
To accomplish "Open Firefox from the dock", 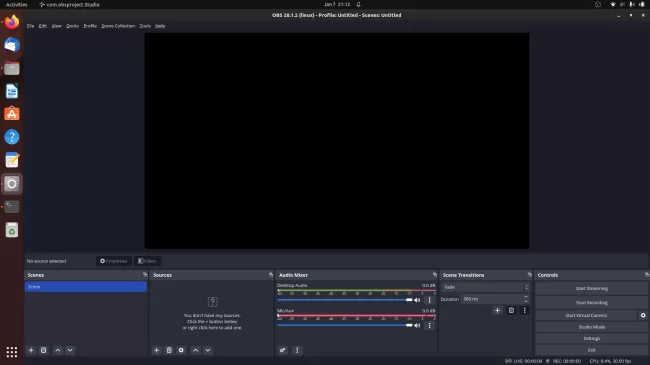I will (12, 22).
